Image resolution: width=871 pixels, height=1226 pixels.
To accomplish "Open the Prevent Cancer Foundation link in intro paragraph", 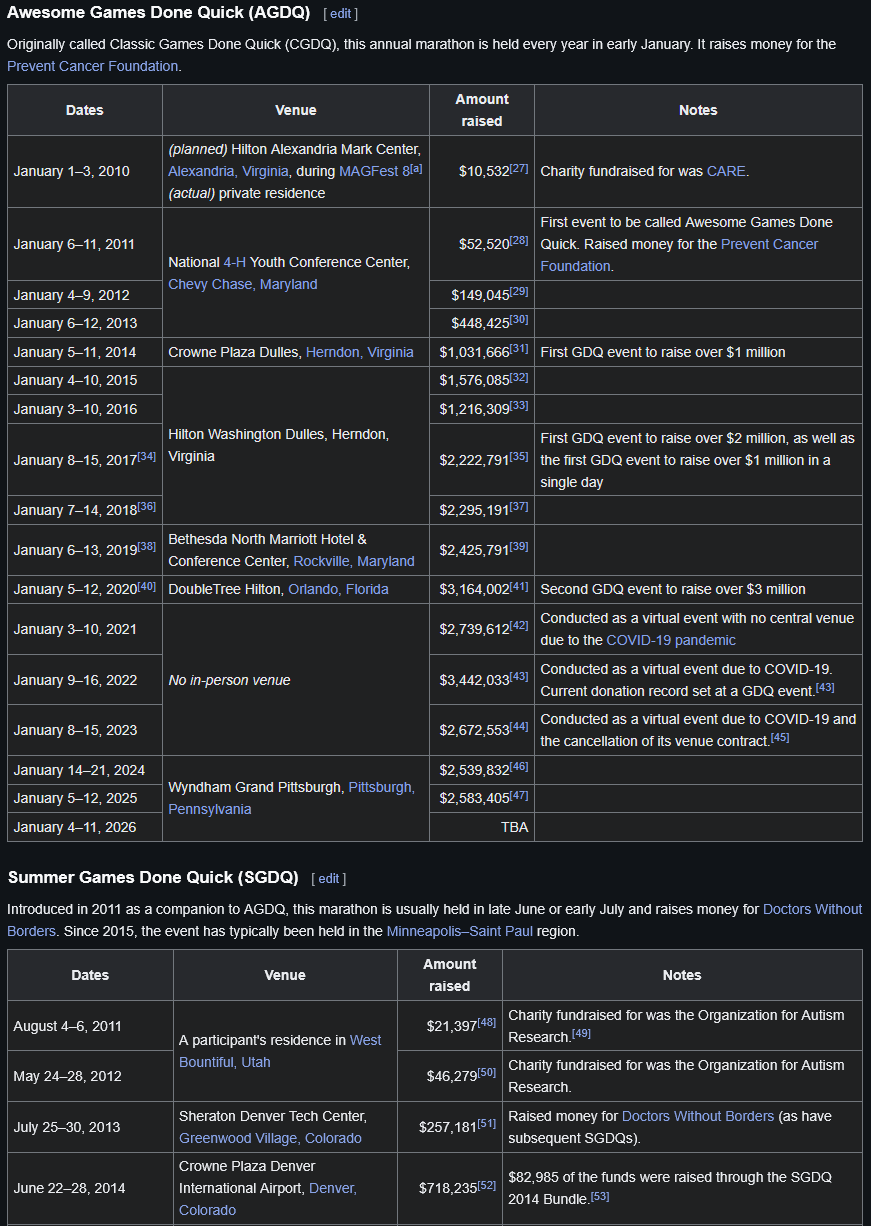I will [93, 66].
